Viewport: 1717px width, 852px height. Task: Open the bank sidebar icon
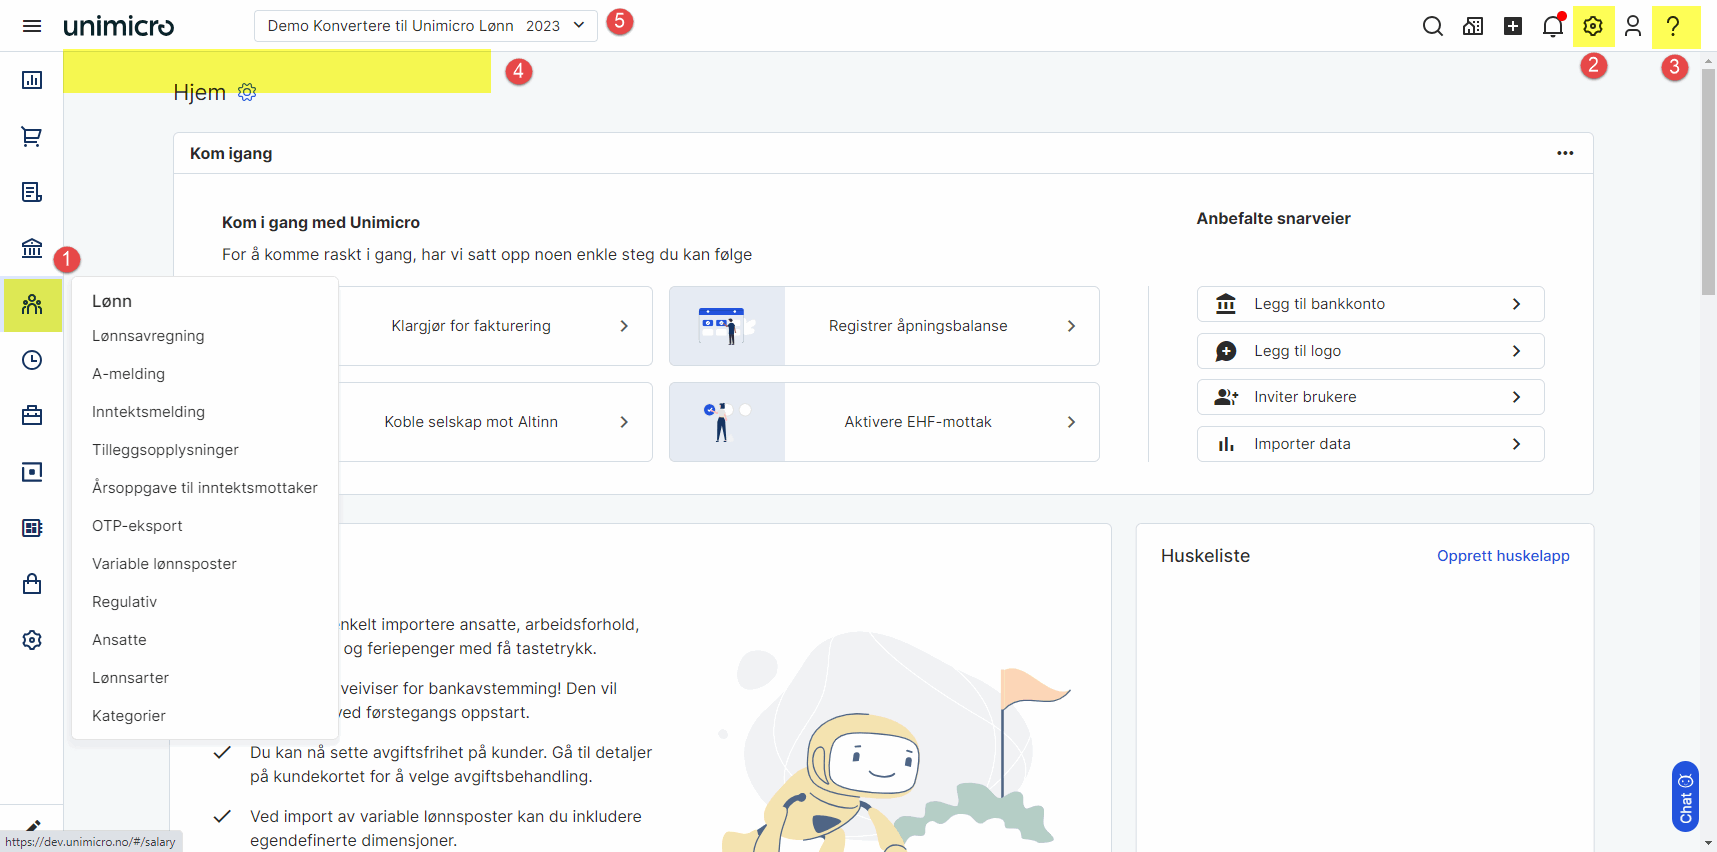[x=32, y=248]
